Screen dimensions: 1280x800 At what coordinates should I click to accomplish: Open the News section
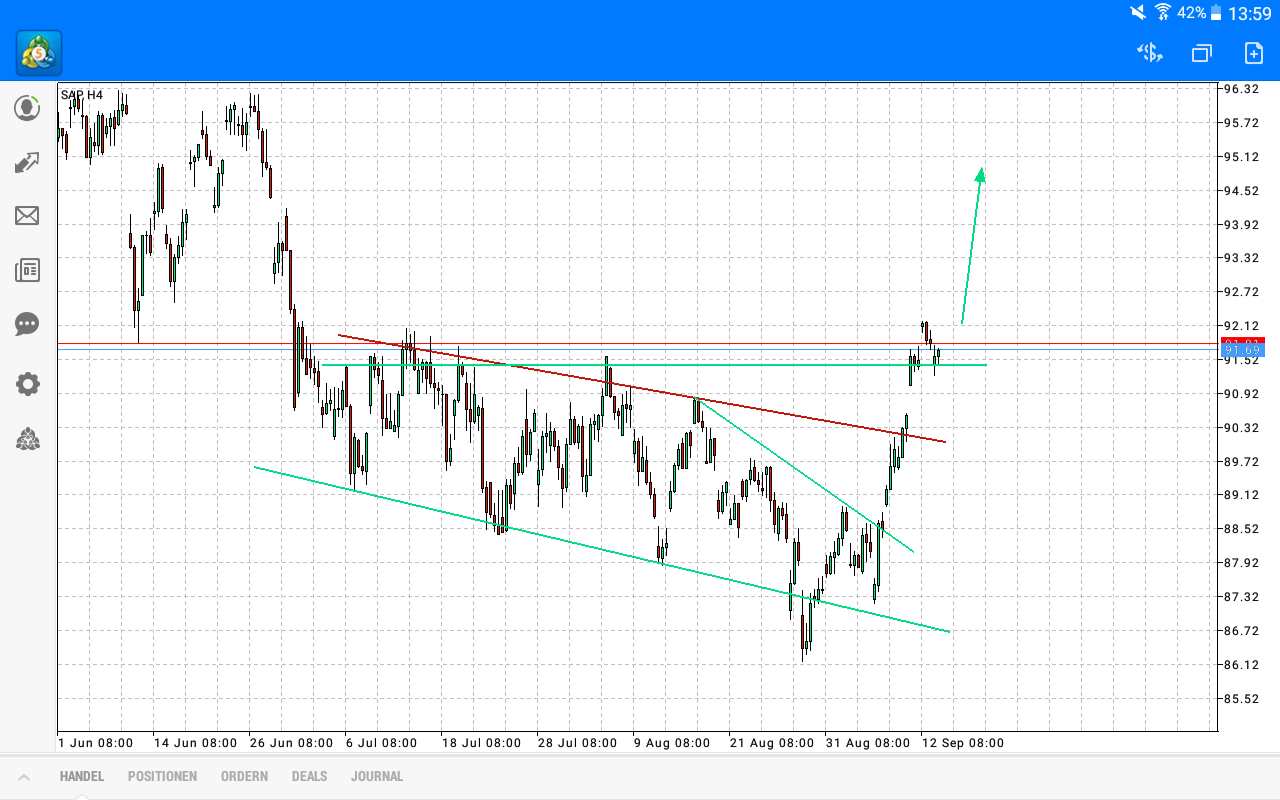pyautogui.click(x=27, y=270)
